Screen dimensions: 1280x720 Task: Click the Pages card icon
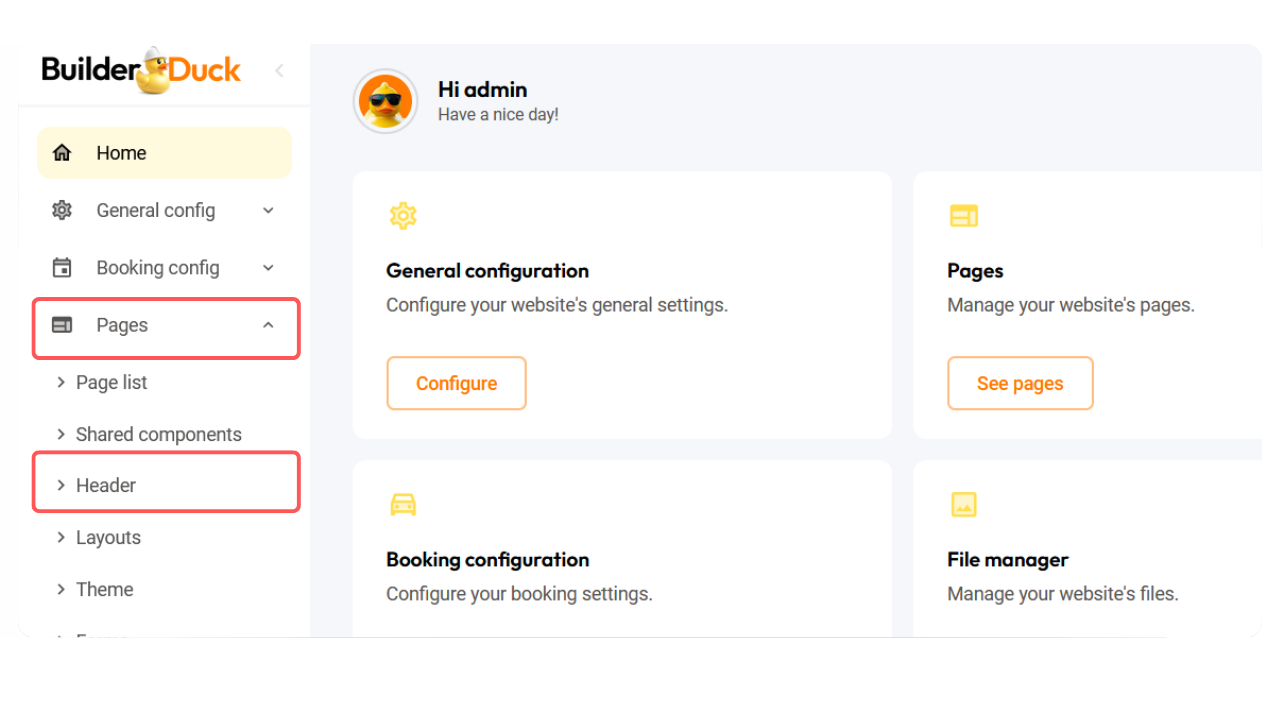(x=963, y=215)
